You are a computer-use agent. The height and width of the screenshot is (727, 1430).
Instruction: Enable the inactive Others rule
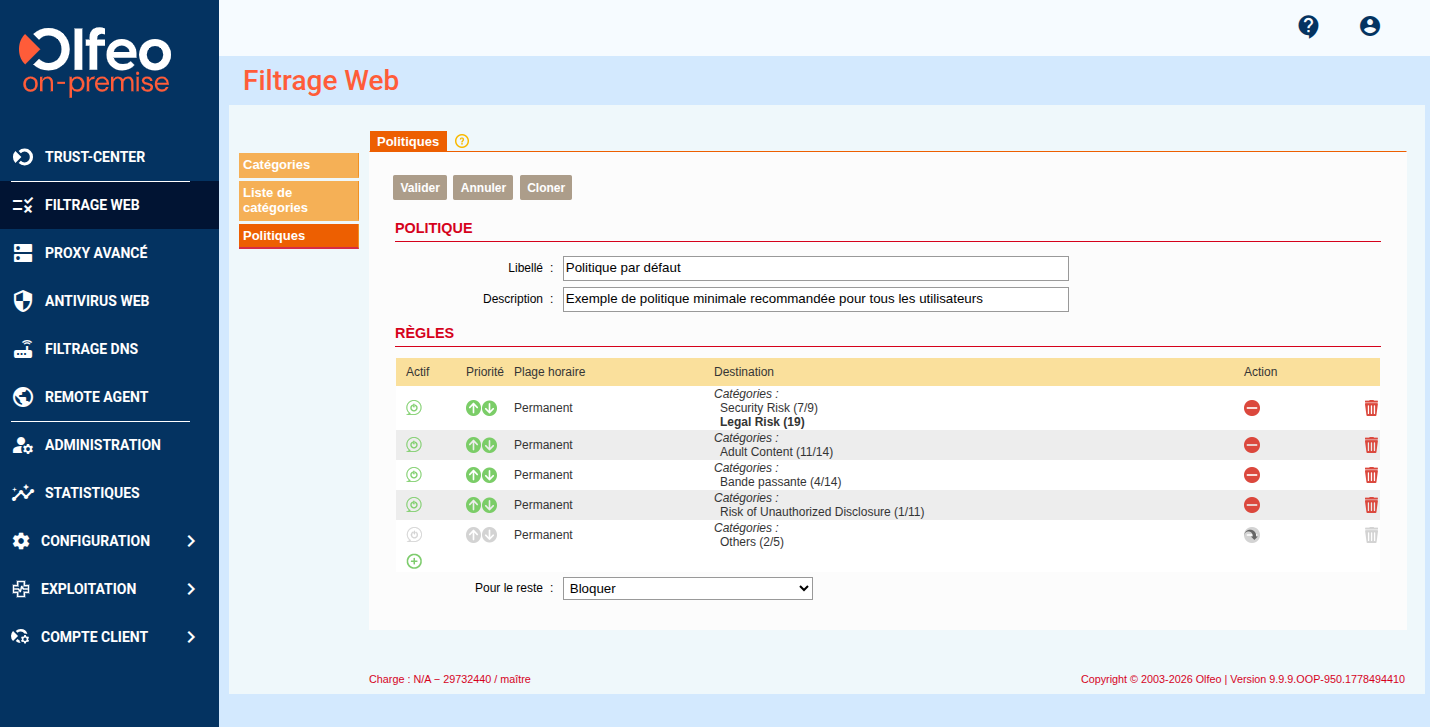[x=414, y=535]
